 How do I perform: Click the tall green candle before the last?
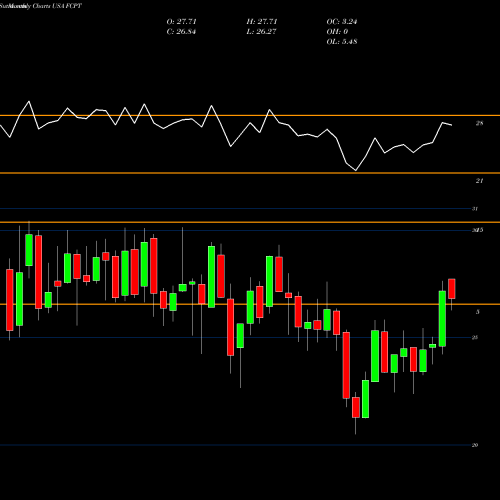click(x=442, y=319)
